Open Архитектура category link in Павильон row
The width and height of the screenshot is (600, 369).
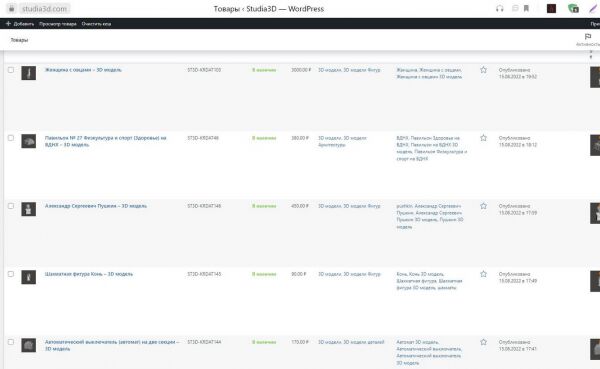(x=332, y=145)
